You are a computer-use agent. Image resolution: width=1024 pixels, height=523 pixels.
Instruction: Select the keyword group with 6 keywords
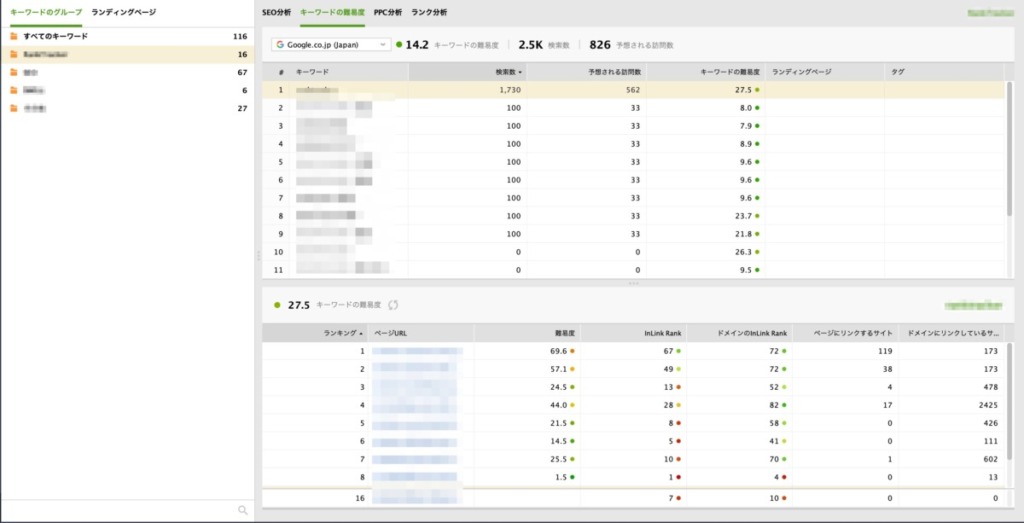pos(127,91)
